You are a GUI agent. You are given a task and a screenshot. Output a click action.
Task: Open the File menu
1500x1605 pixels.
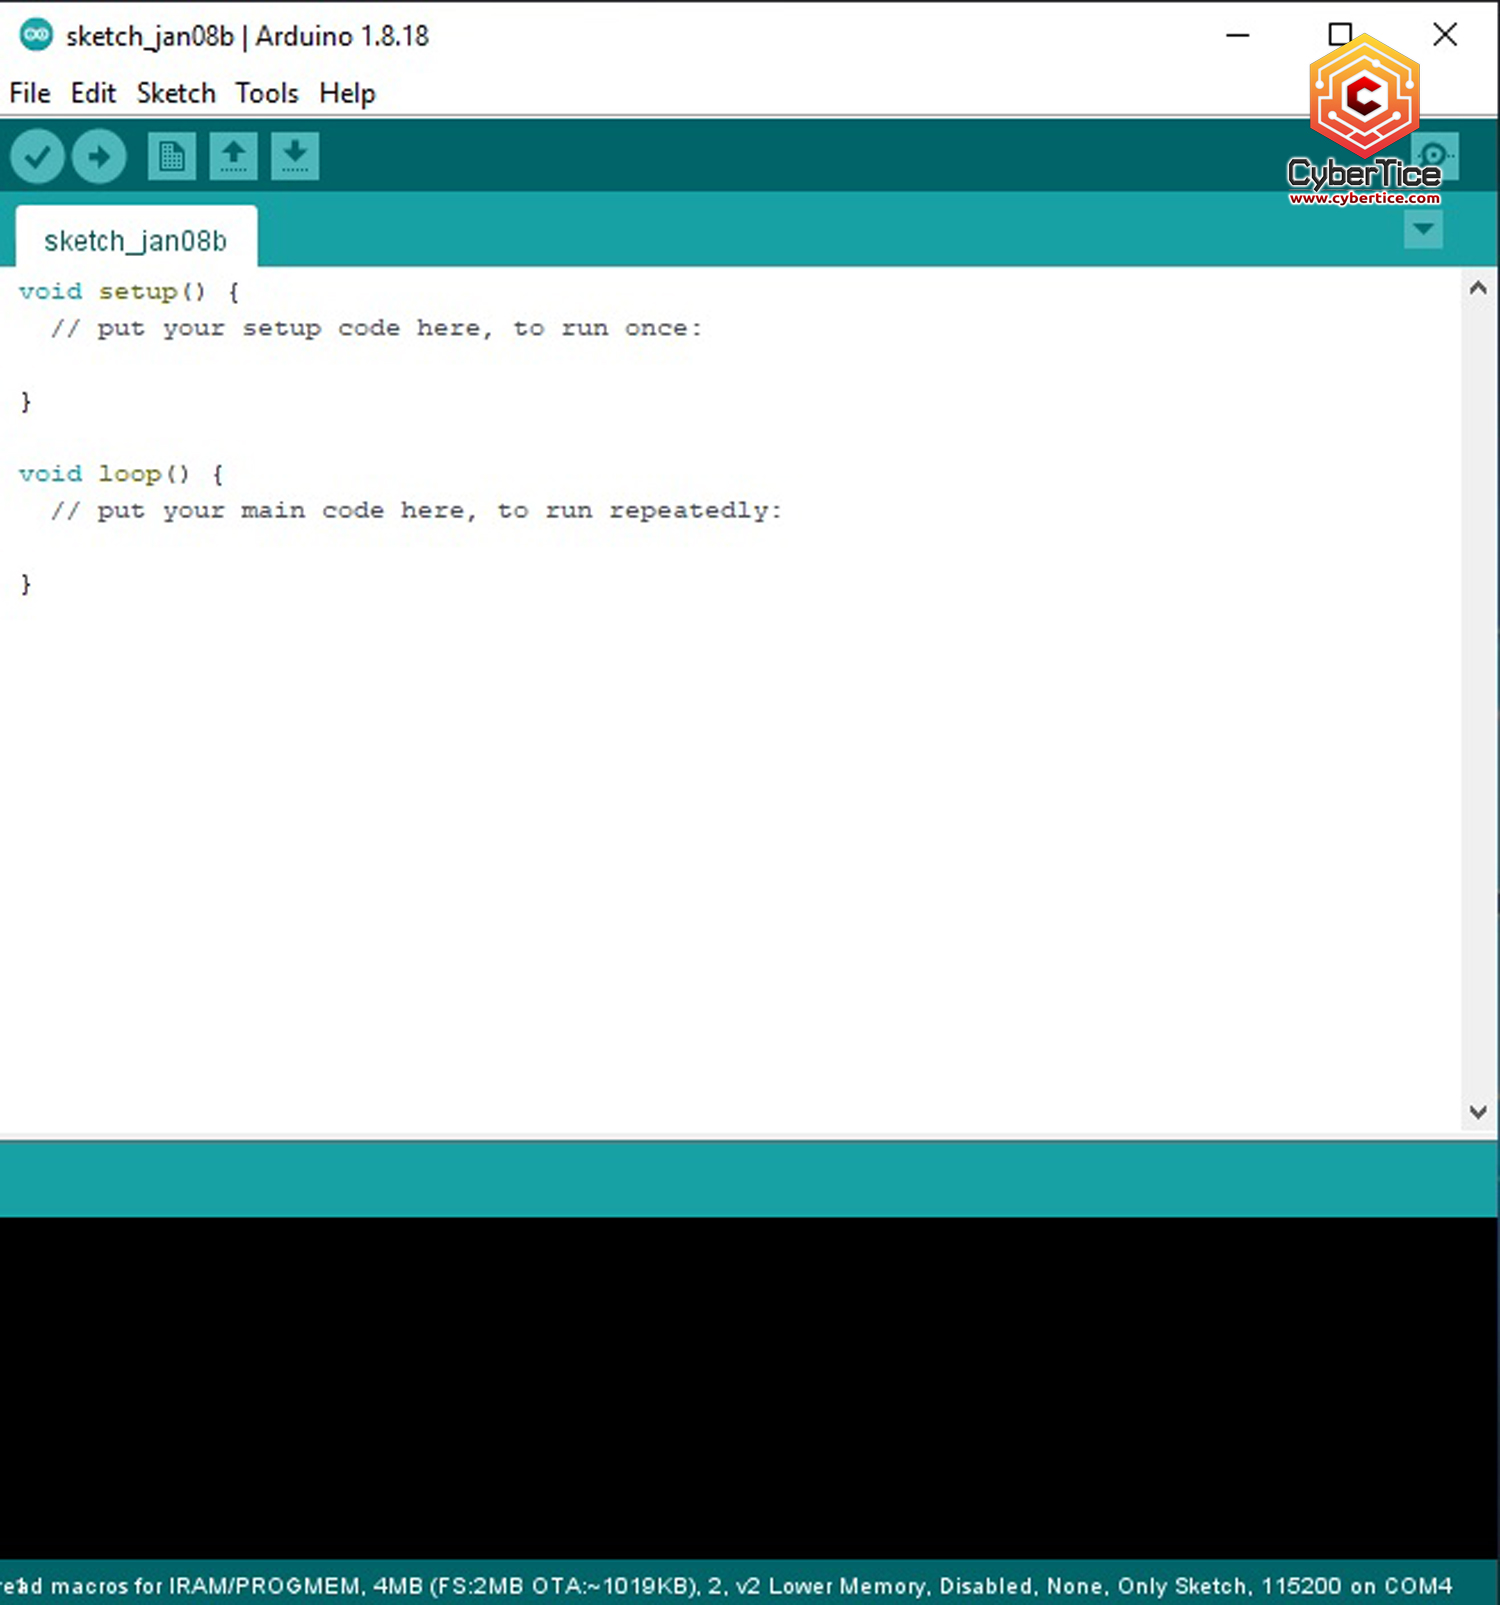click(x=30, y=93)
